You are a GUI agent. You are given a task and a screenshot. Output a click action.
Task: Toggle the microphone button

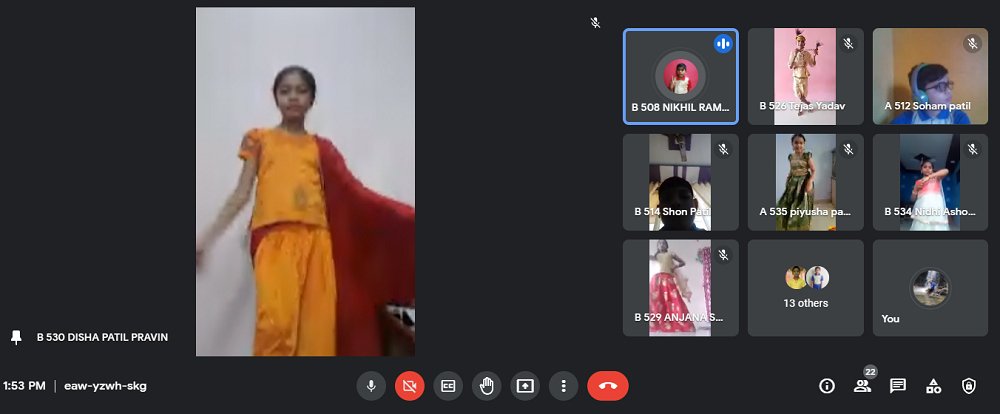click(x=371, y=385)
